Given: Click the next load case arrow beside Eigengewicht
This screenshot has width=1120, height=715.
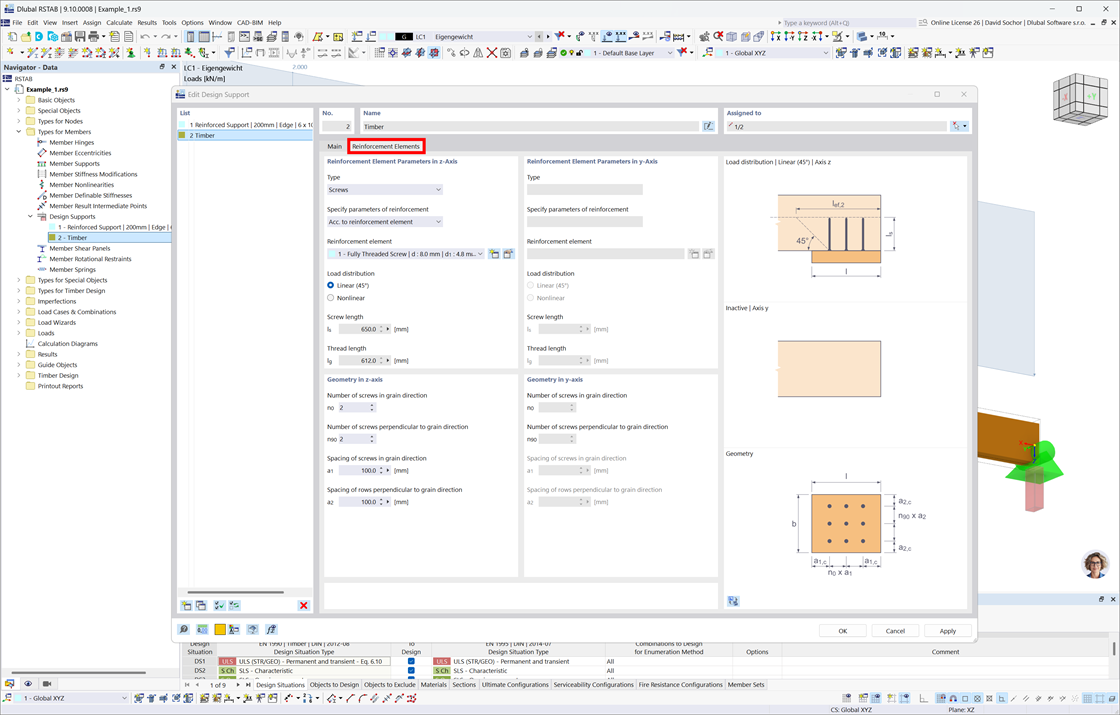Looking at the screenshot, I should coord(548,36).
